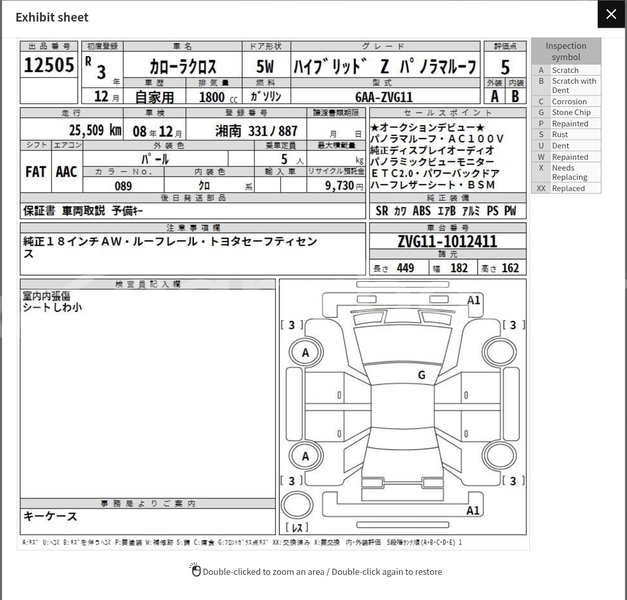Viewport: 627px width, 600px height.
Task: Click the Exhibit sheet title
Action: coord(52,17)
